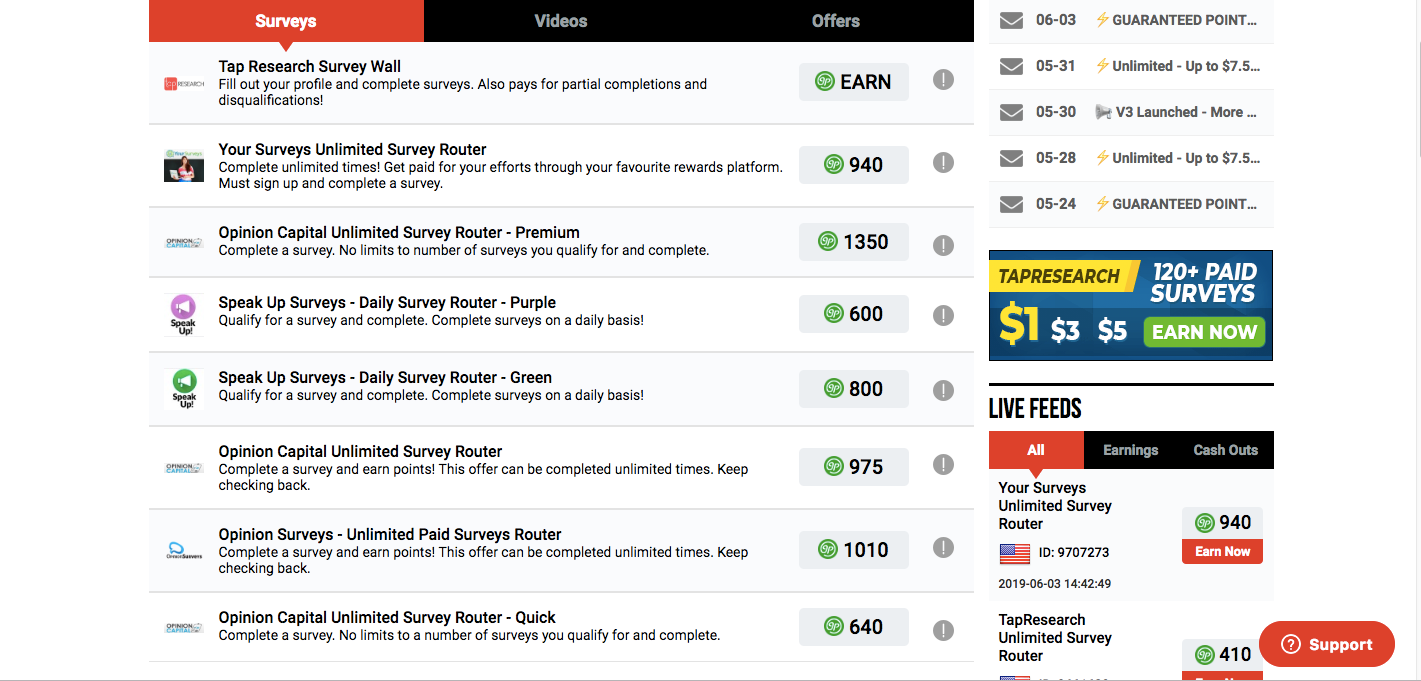Click the green Speak Up logo
The image size is (1421, 681).
[x=184, y=389]
